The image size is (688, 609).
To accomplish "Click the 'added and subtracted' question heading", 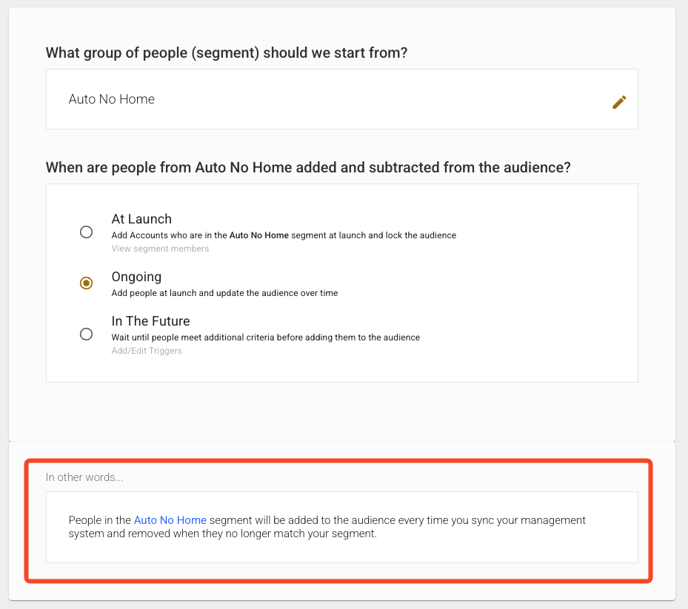I will 308,167.
